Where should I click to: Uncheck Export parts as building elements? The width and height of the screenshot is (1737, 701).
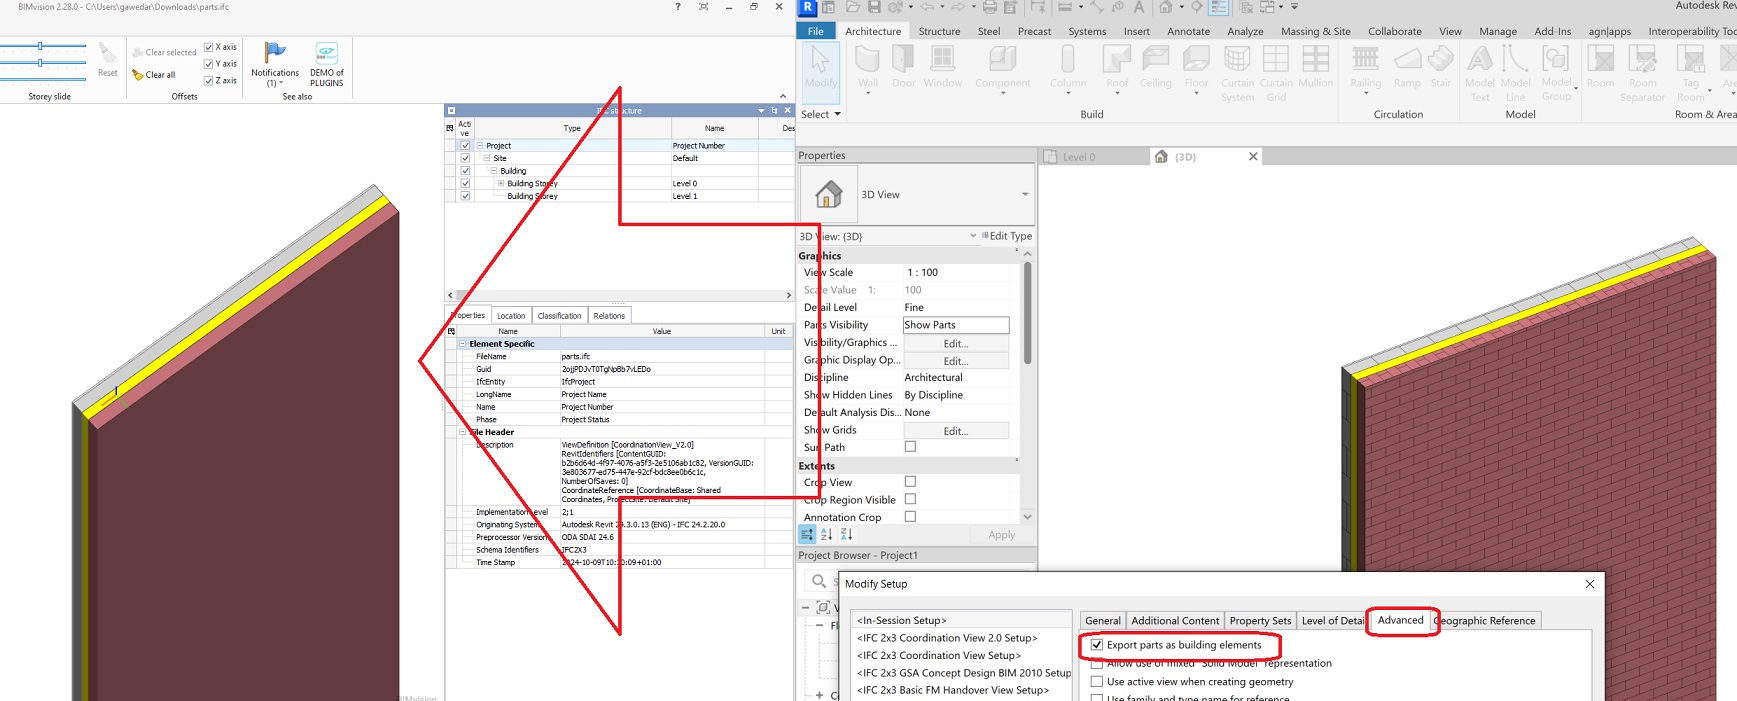click(1097, 645)
